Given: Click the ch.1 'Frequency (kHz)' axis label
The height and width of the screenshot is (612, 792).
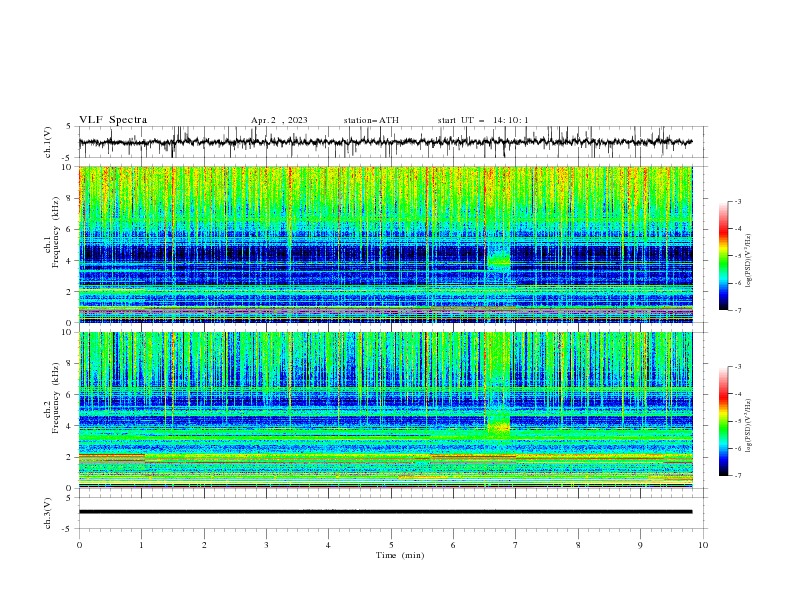Looking at the screenshot, I should coord(56,233).
